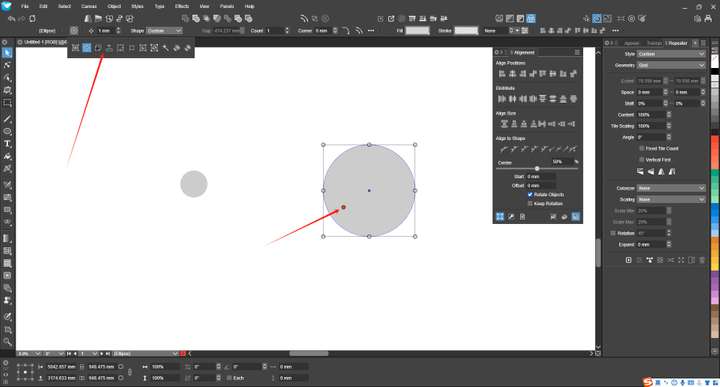Select the Zoom magnifier tool
Viewport: 720px width, 387px height.
click(7, 342)
